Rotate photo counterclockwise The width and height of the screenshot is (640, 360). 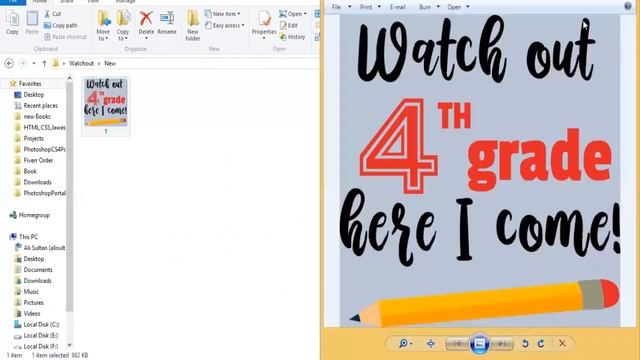(525, 344)
